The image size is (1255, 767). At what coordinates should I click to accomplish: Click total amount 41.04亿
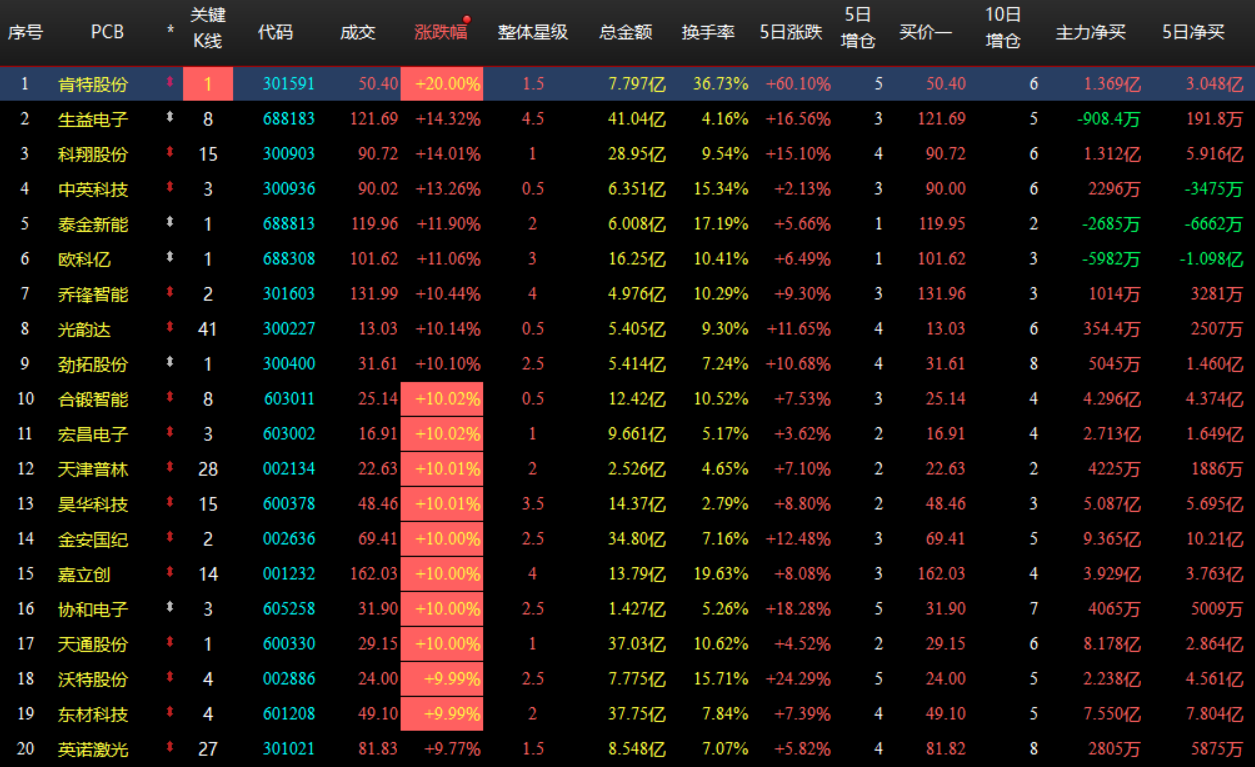tap(637, 119)
